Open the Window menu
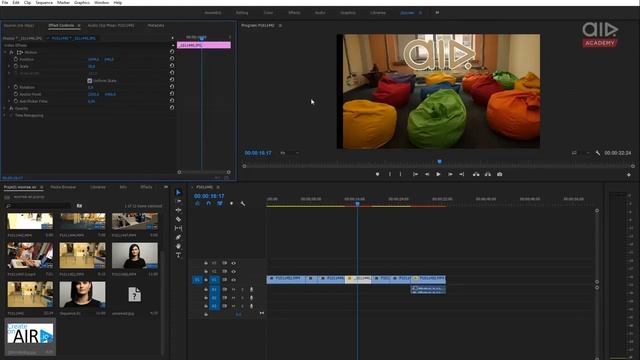The image size is (640, 360). click(x=102, y=2)
